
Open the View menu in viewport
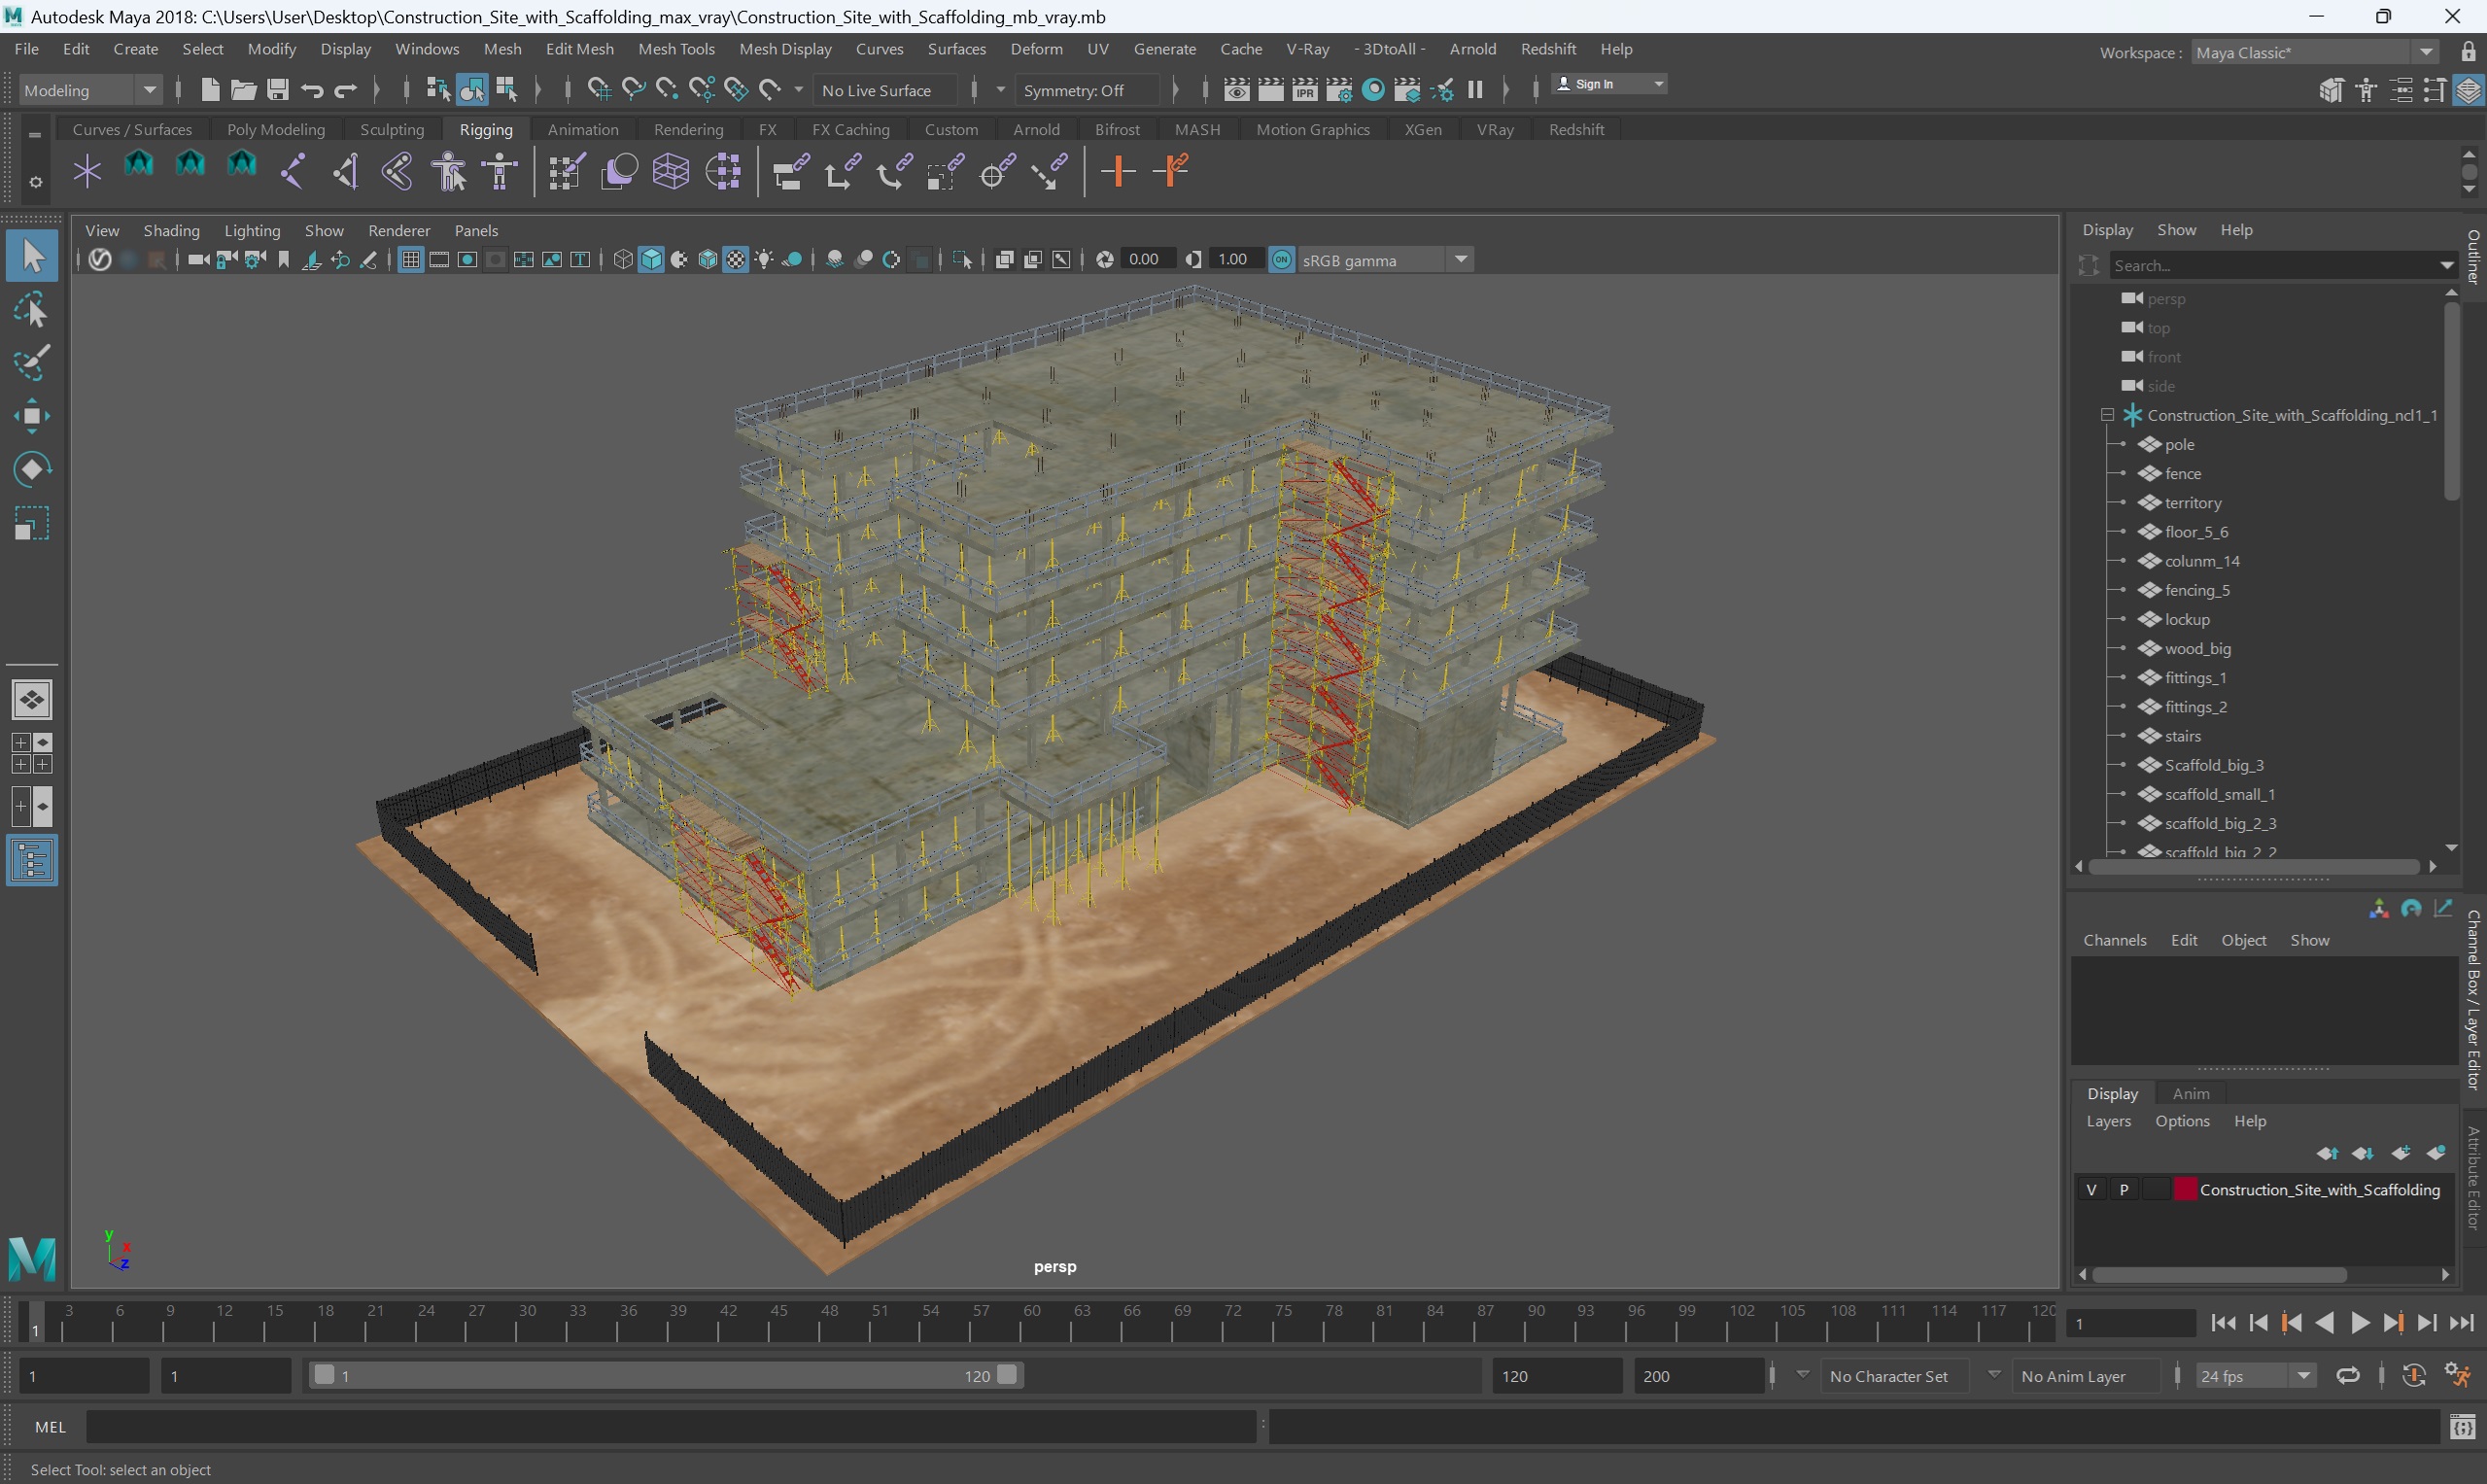[x=99, y=229]
